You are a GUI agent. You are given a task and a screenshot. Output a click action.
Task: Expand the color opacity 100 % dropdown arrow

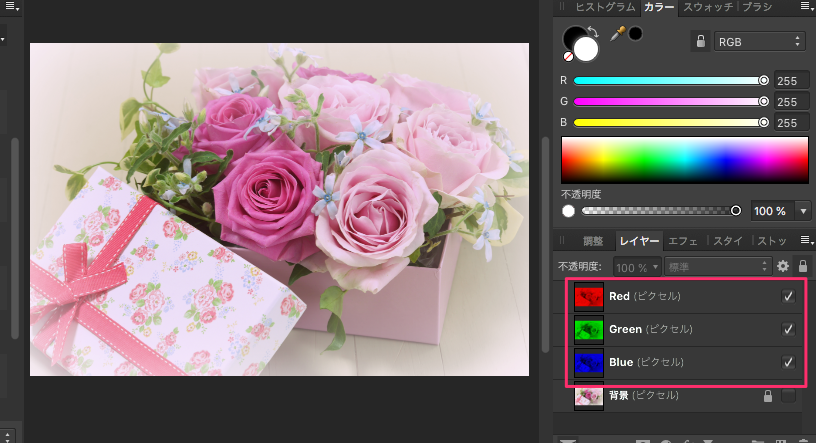(x=803, y=211)
